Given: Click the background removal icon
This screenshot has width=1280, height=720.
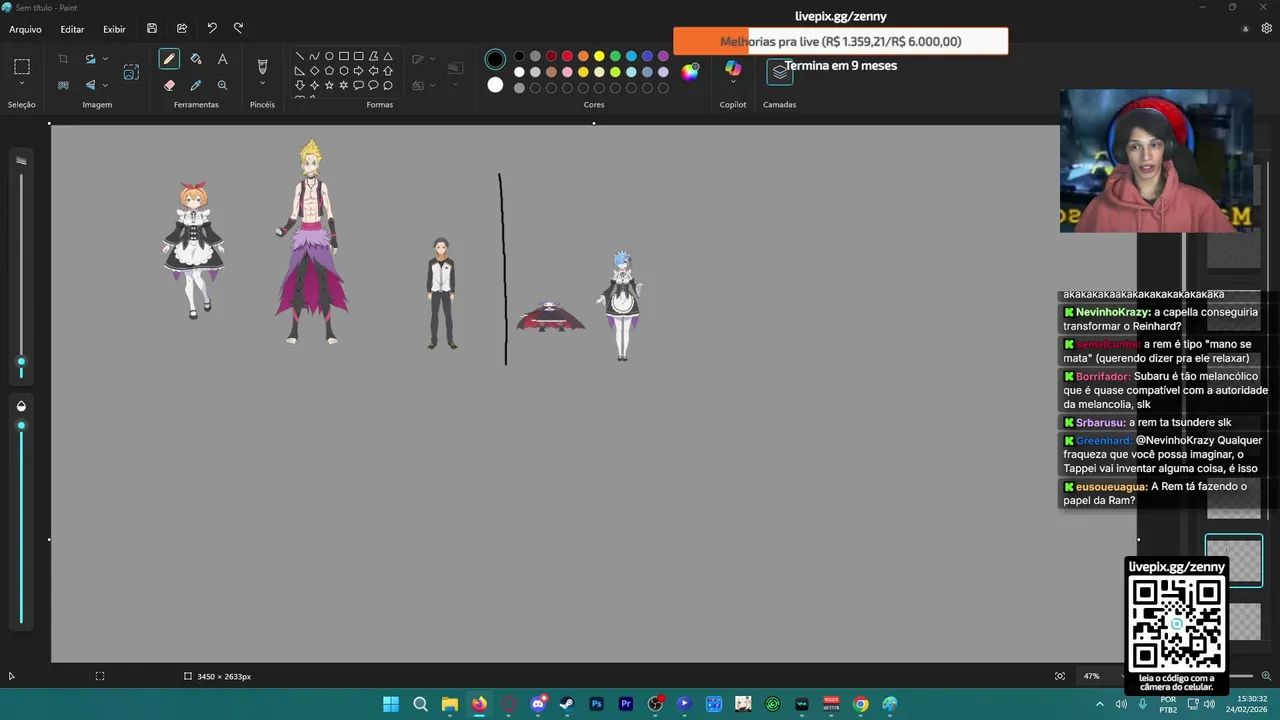Looking at the screenshot, I should (x=63, y=85).
